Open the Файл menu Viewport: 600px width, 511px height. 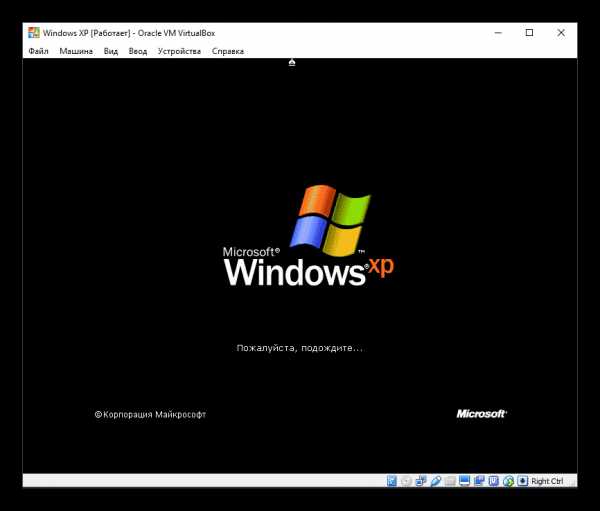tap(39, 51)
